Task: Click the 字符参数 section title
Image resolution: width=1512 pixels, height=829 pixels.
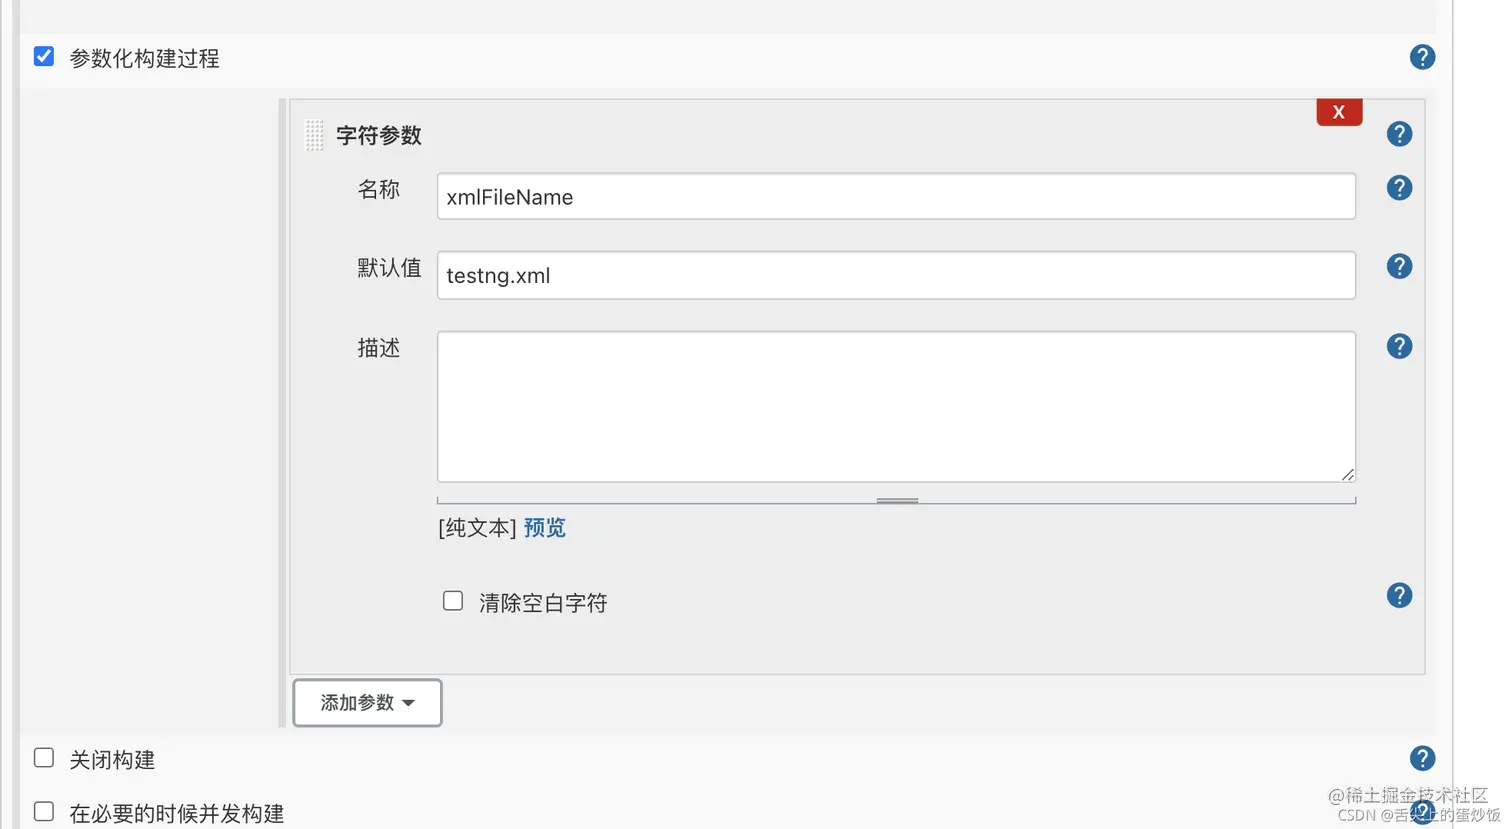Action: pos(379,136)
